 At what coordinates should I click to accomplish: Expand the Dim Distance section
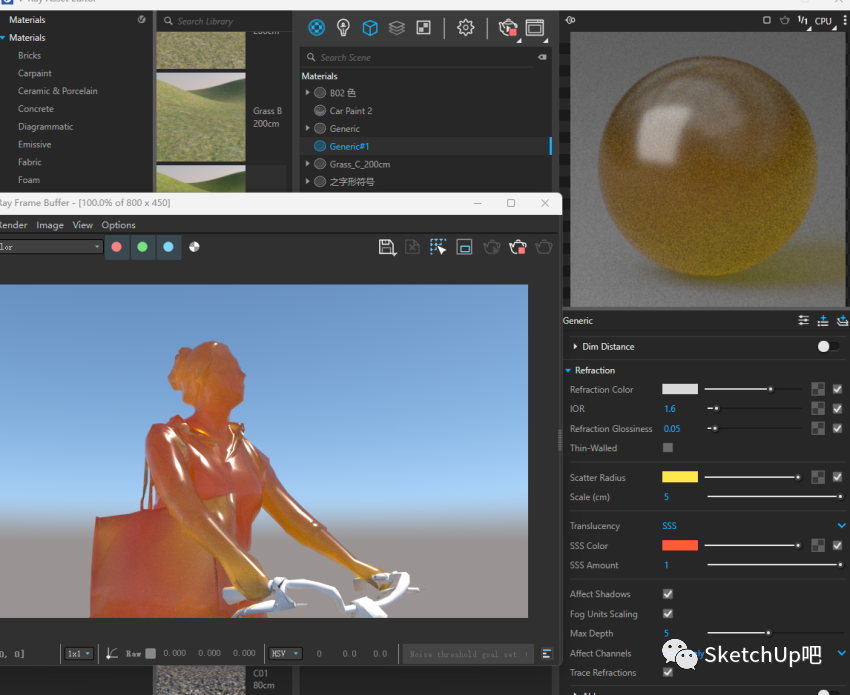point(575,346)
